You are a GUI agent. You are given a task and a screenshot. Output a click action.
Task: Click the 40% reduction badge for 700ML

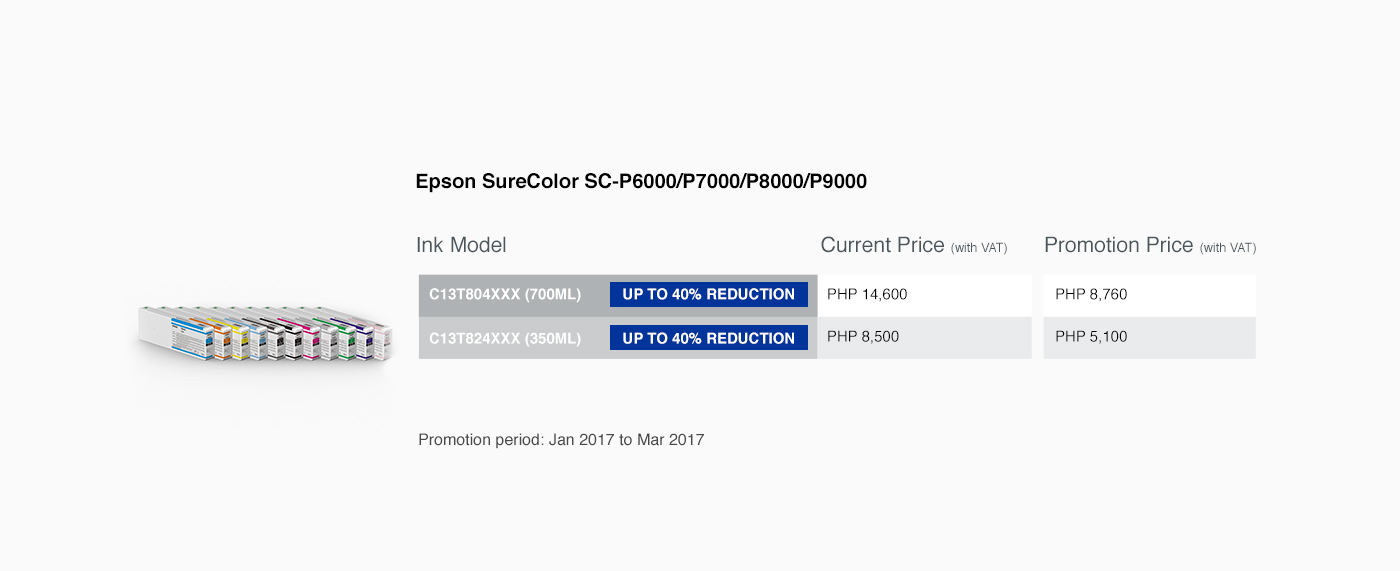tap(708, 294)
